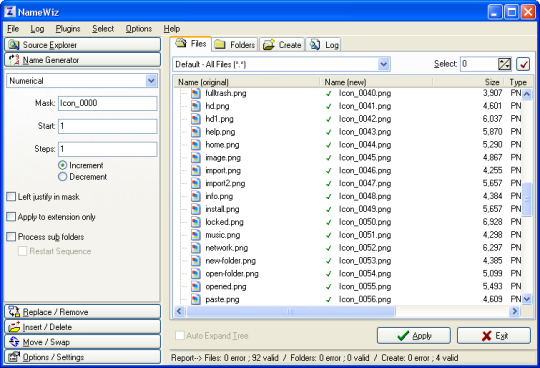Click the Mask input field
The image size is (540, 368).
pos(107,103)
